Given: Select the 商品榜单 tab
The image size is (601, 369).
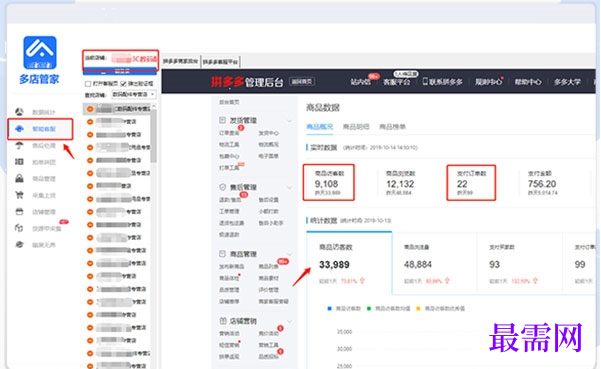Looking at the screenshot, I should click(x=392, y=126).
